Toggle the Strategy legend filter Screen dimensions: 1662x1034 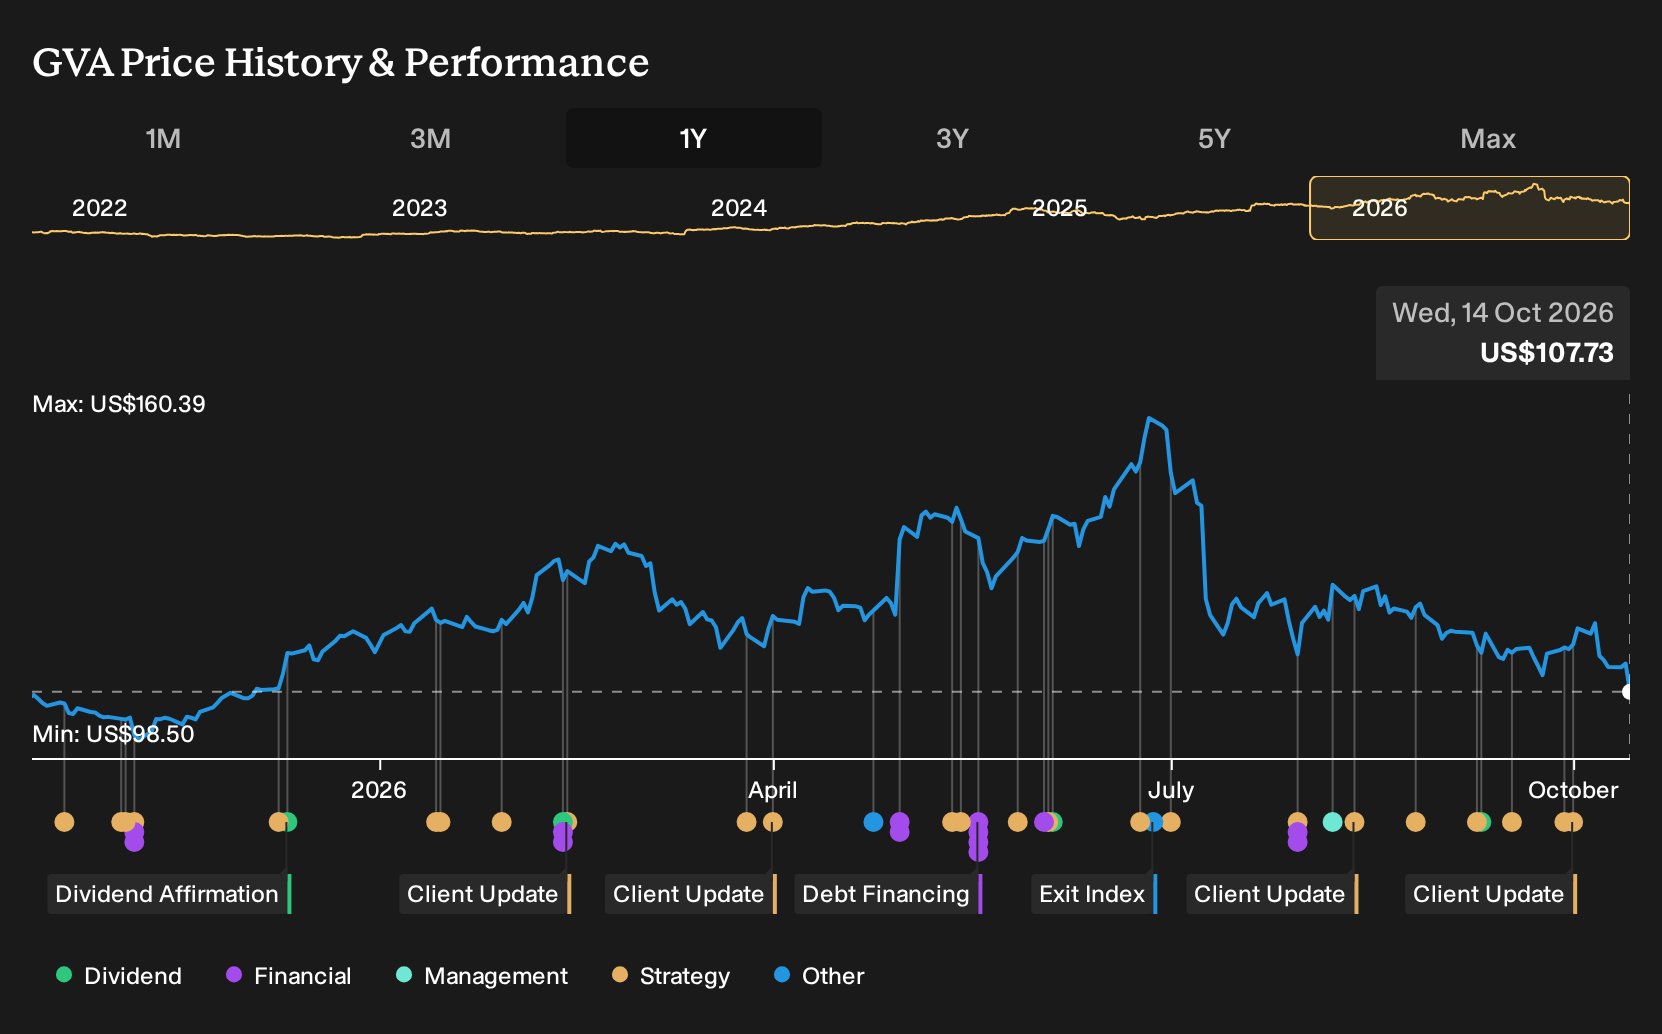point(671,976)
